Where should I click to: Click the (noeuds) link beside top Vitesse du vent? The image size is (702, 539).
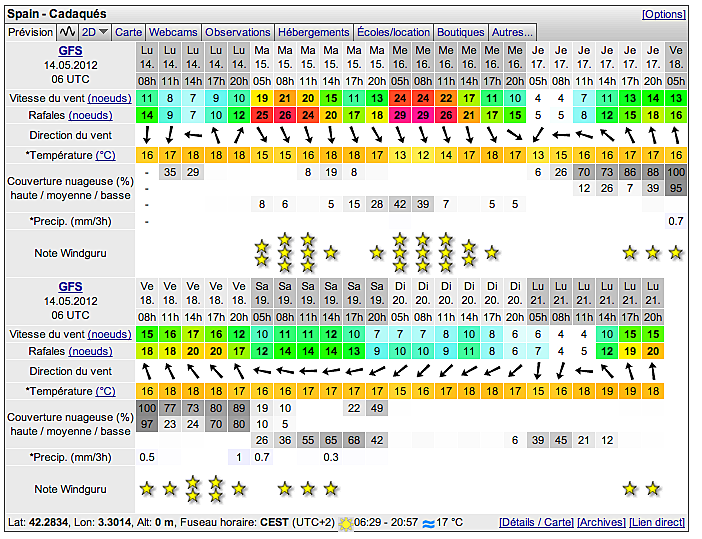110,98
